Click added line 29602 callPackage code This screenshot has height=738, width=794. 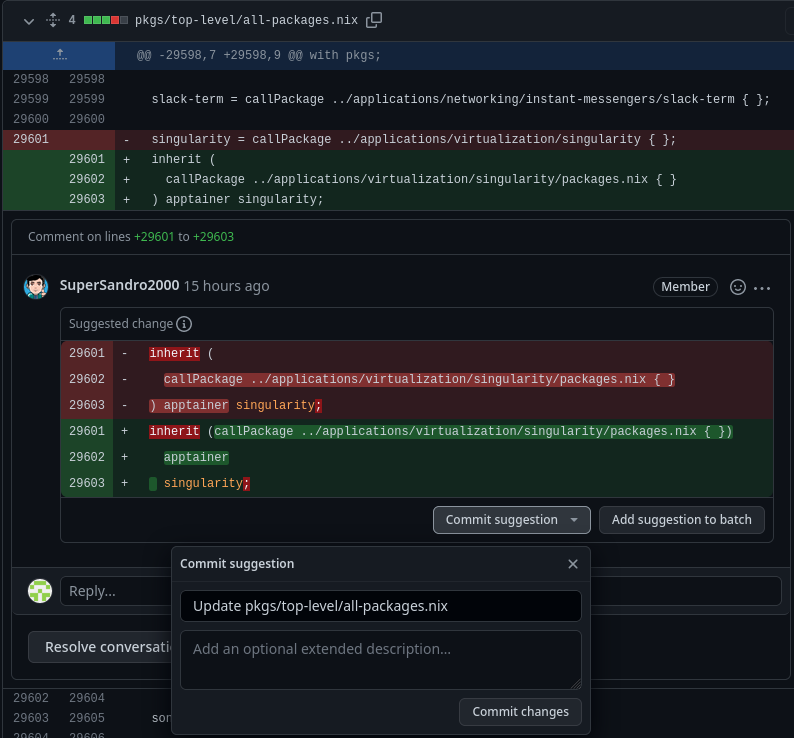coord(420,179)
